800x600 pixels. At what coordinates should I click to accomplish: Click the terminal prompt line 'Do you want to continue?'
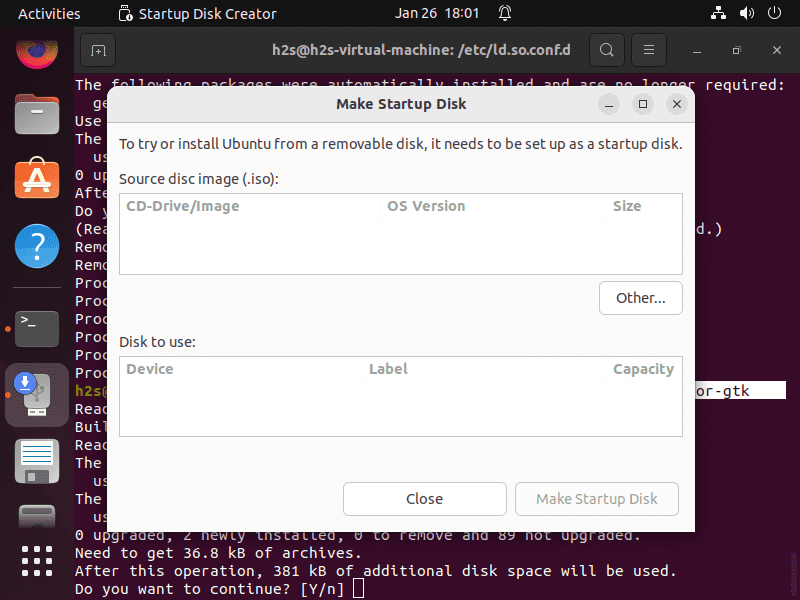pyautogui.click(x=209, y=589)
